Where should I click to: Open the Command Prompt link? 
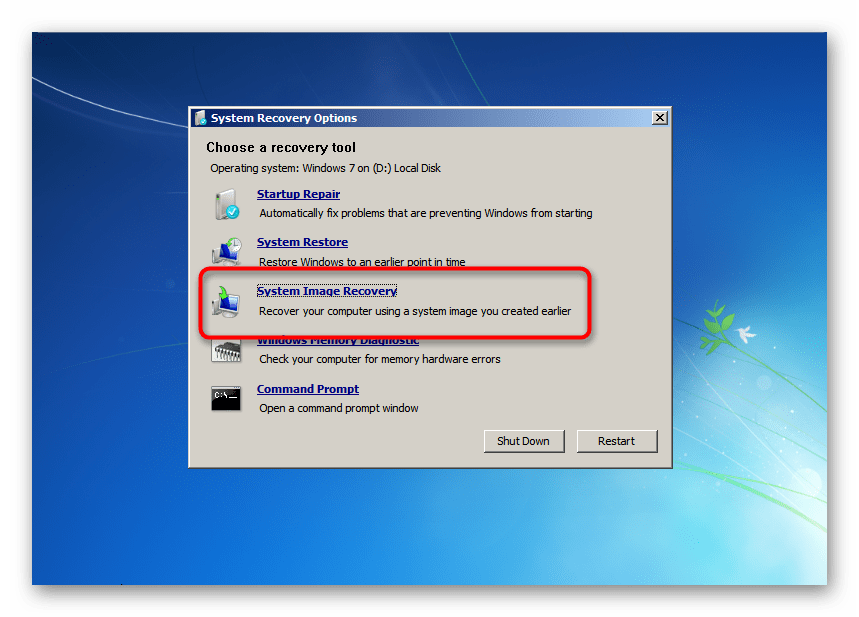coord(307,389)
